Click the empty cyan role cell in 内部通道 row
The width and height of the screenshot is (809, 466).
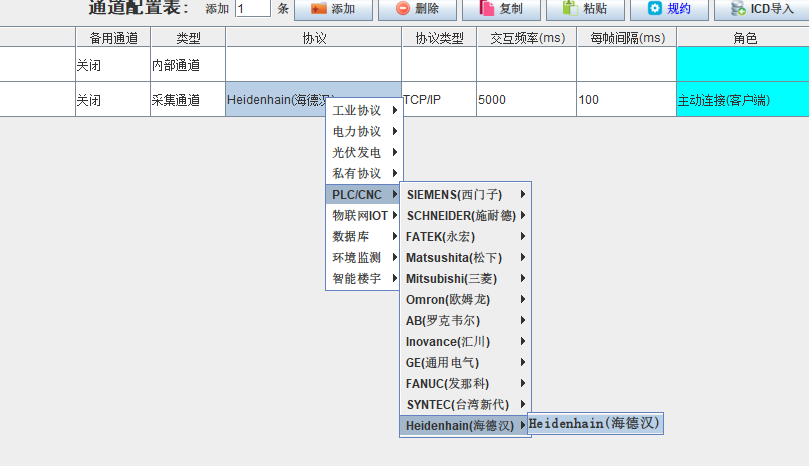[x=743, y=65]
